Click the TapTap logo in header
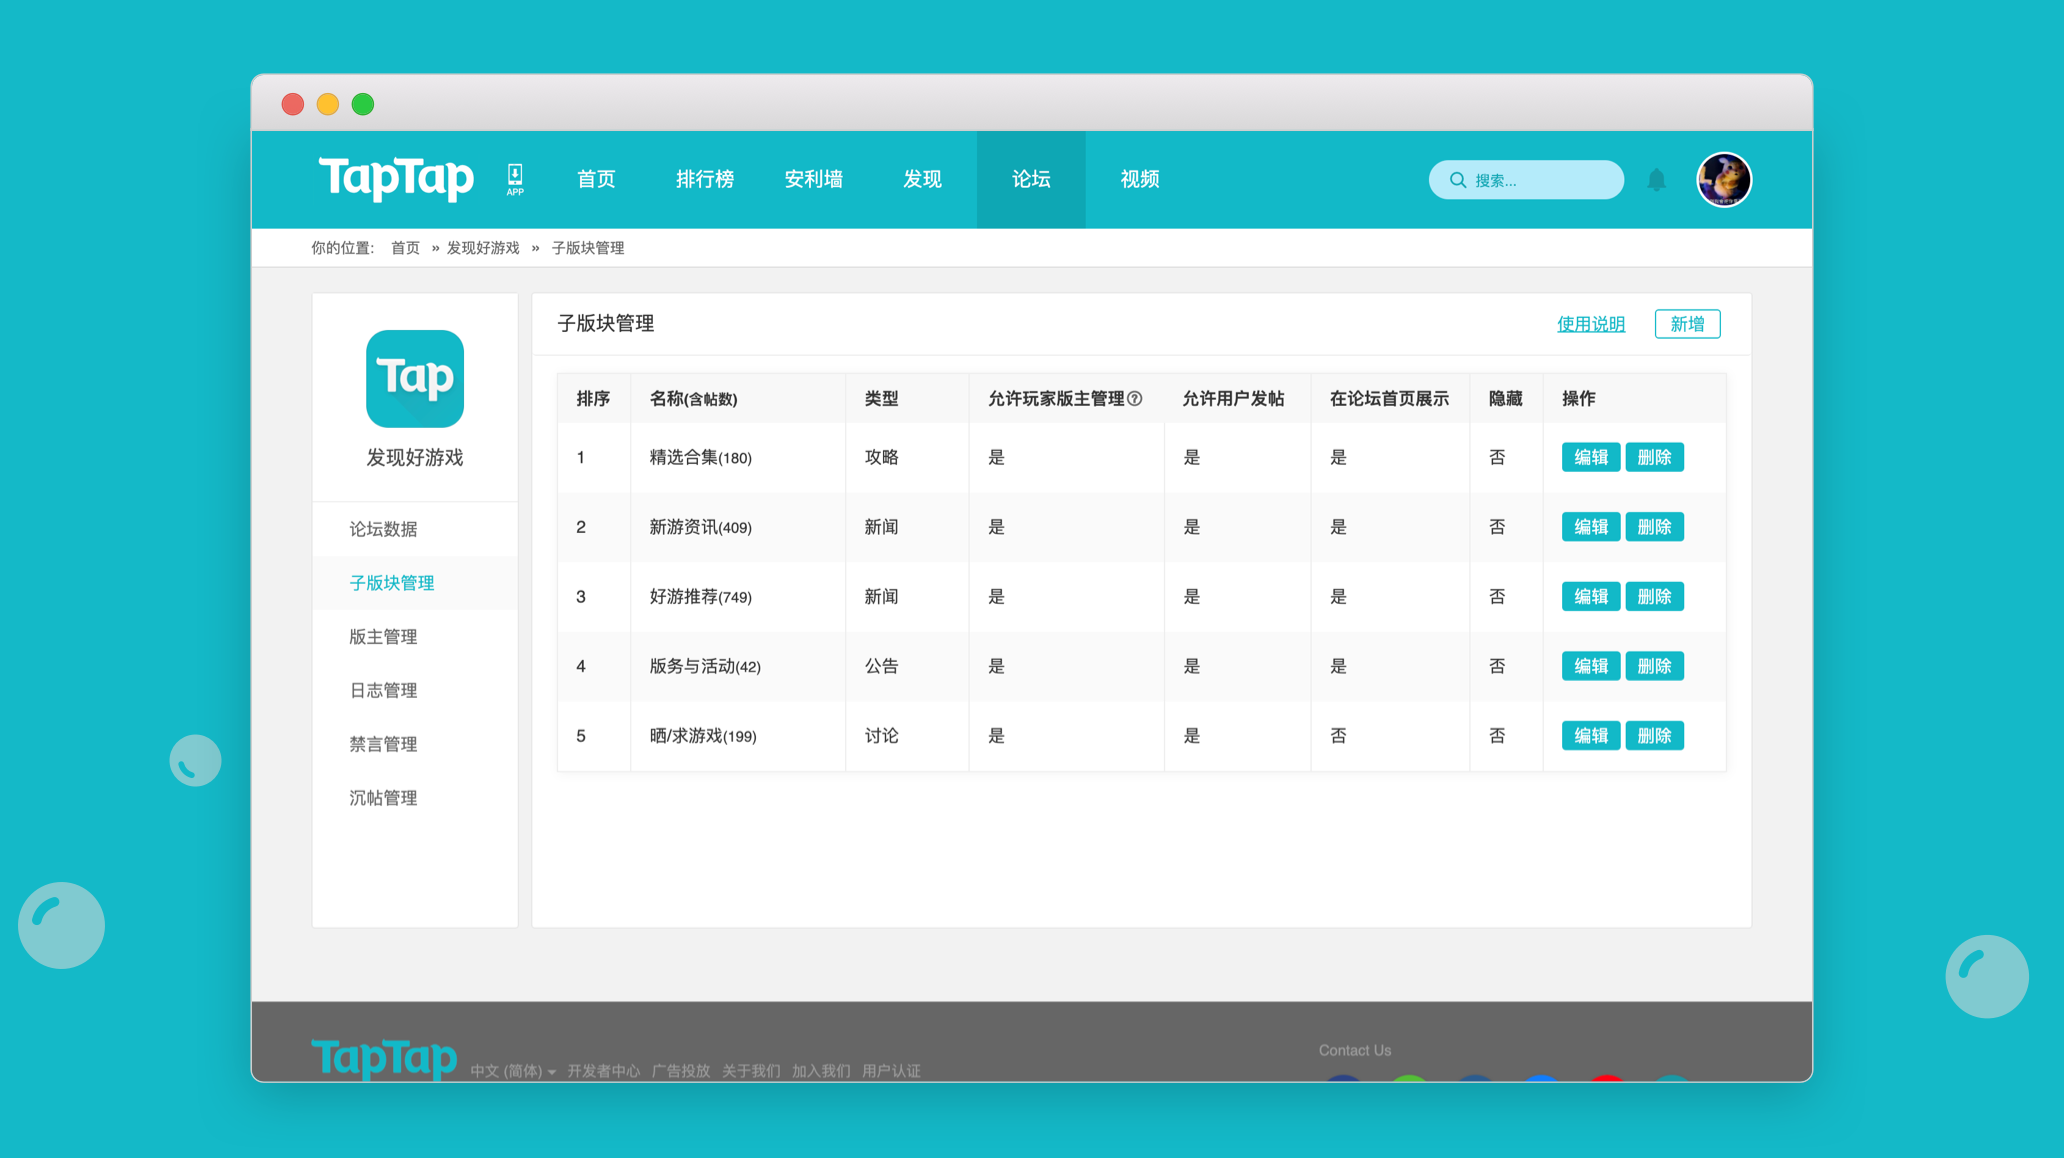The image size is (2064, 1158). [x=396, y=178]
